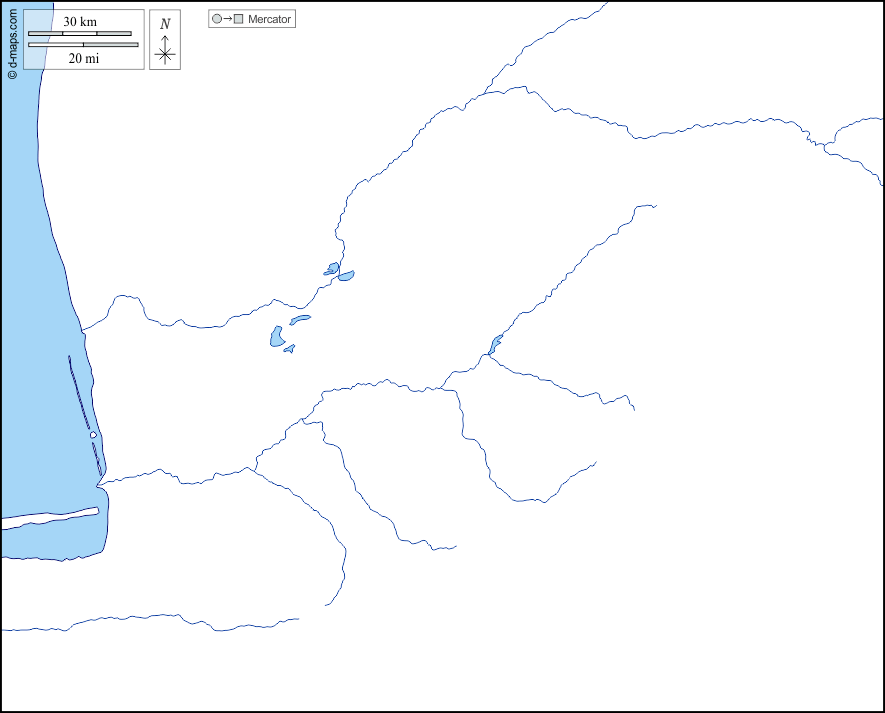Click the letter N above compass arrow
This screenshot has height=713, width=885.
[165, 24]
